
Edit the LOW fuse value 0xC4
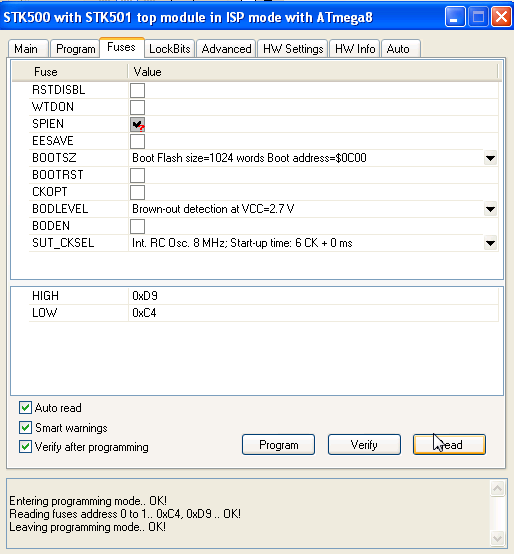[x=144, y=313]
